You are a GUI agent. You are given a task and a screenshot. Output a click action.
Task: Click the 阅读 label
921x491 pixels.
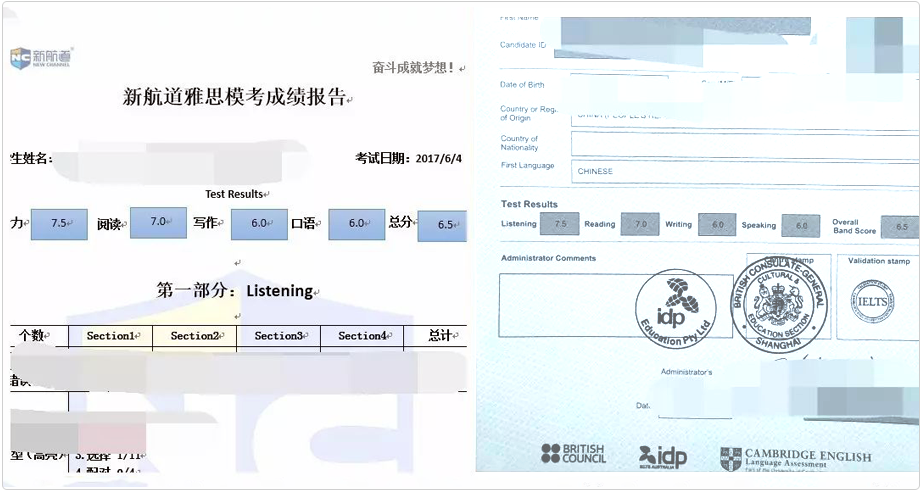[109, 224]
